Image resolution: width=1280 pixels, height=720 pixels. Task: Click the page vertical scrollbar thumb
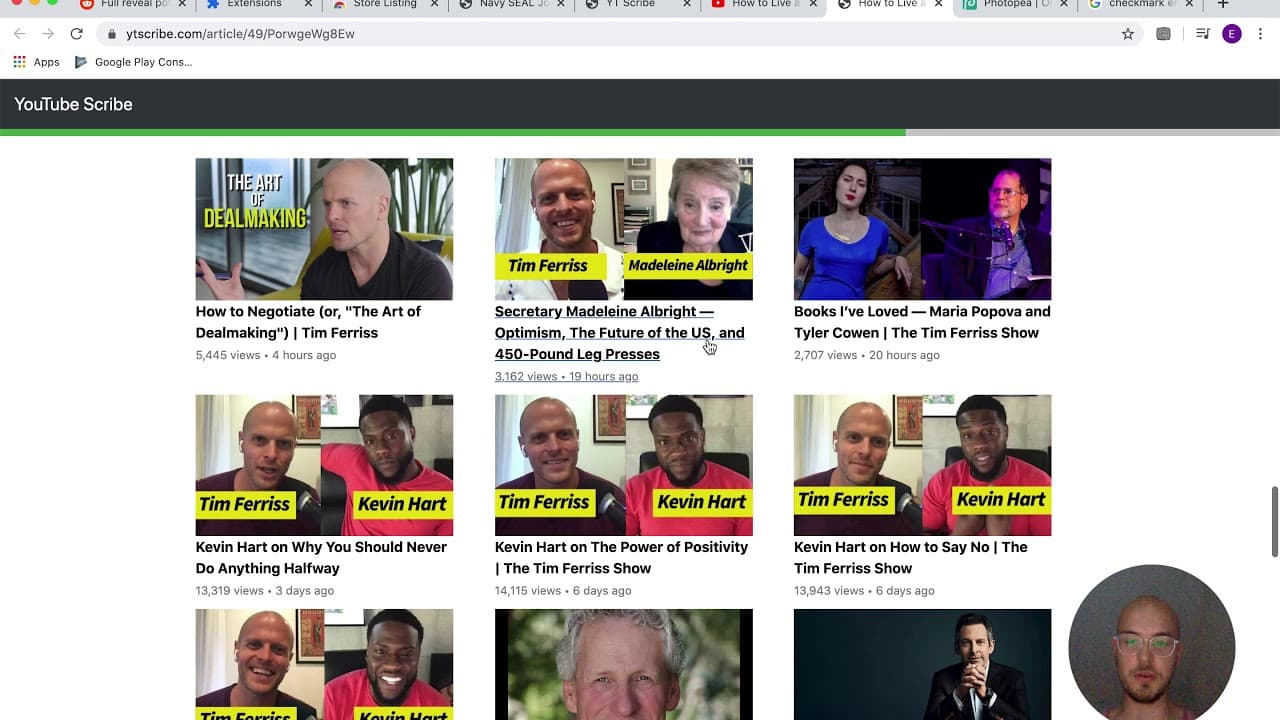[x=1275, y=522]
